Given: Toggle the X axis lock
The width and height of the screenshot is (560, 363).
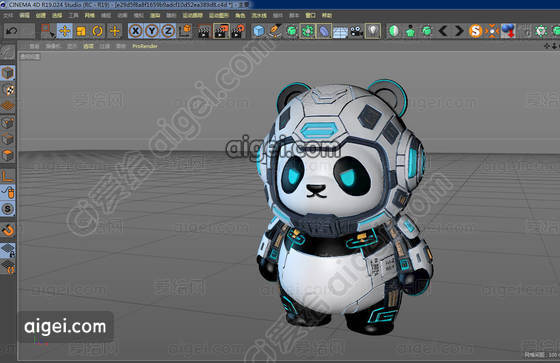Looking at the screenshot, I should pyautogui.click(x=136, y=31).
